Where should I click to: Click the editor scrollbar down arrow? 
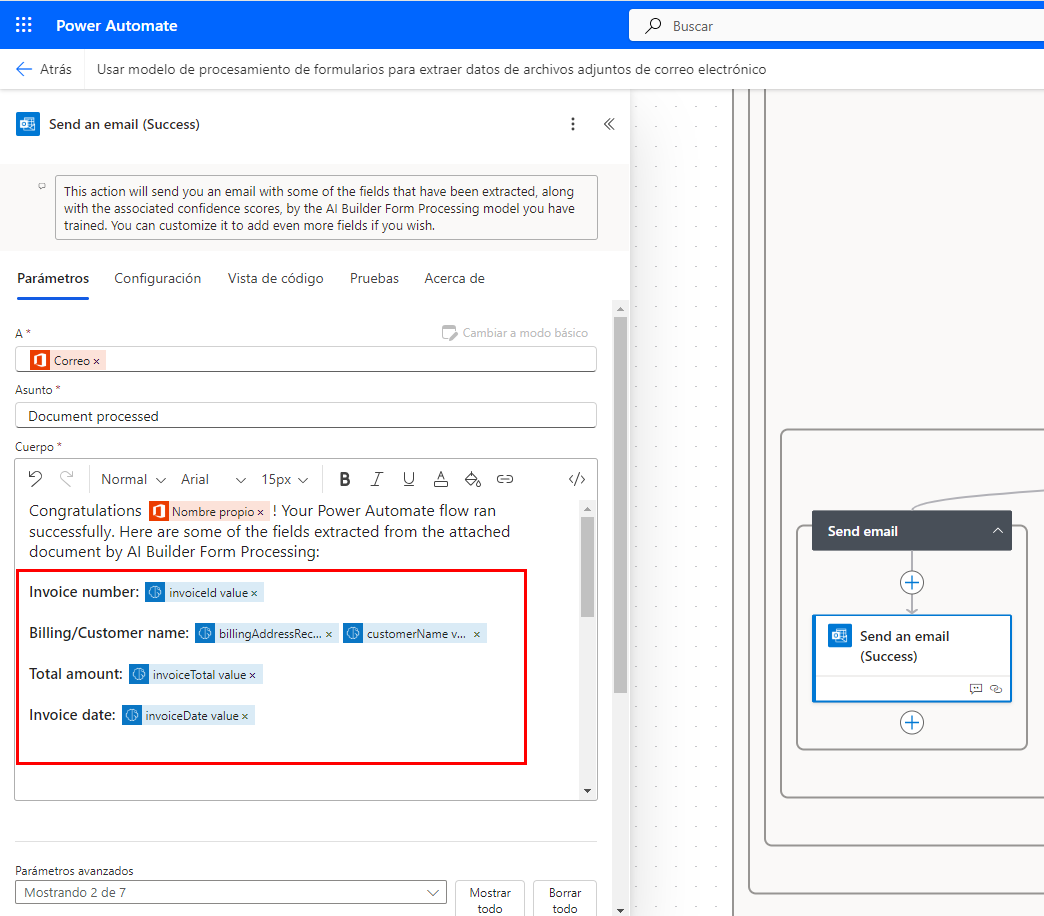(x=587, y=791)
